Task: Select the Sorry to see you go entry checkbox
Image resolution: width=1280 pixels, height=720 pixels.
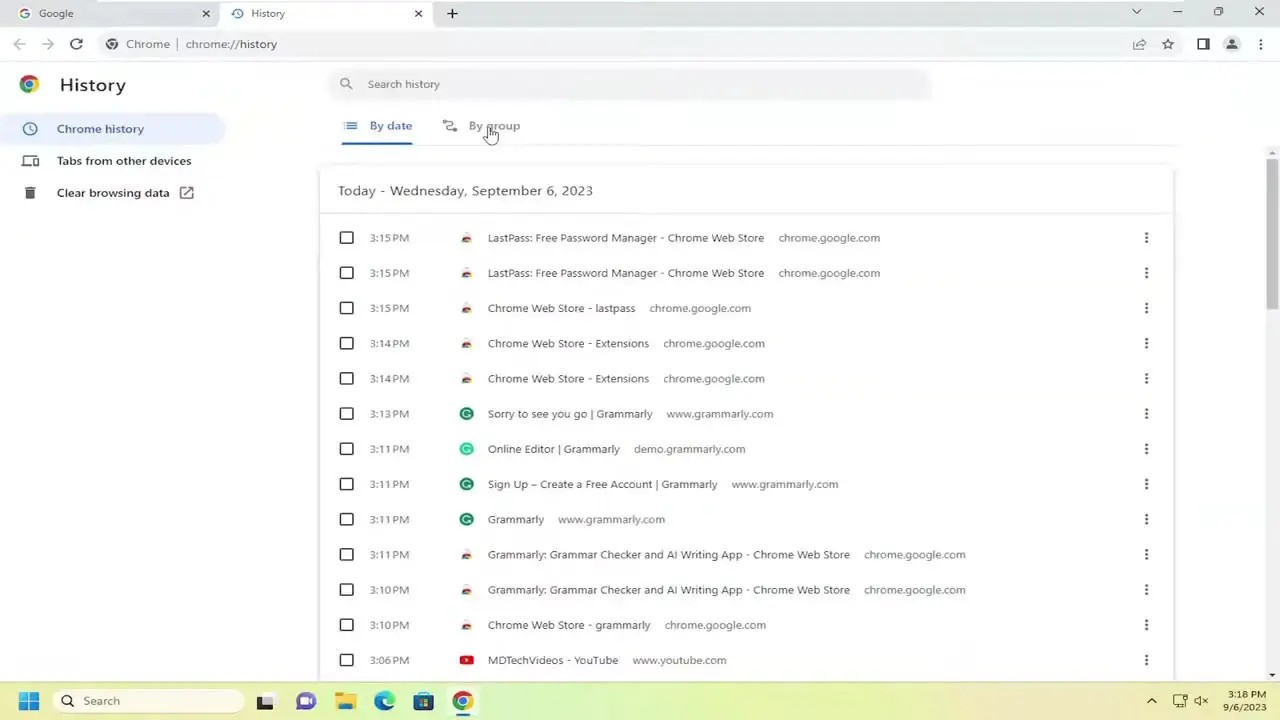Action: coord(346,414)
